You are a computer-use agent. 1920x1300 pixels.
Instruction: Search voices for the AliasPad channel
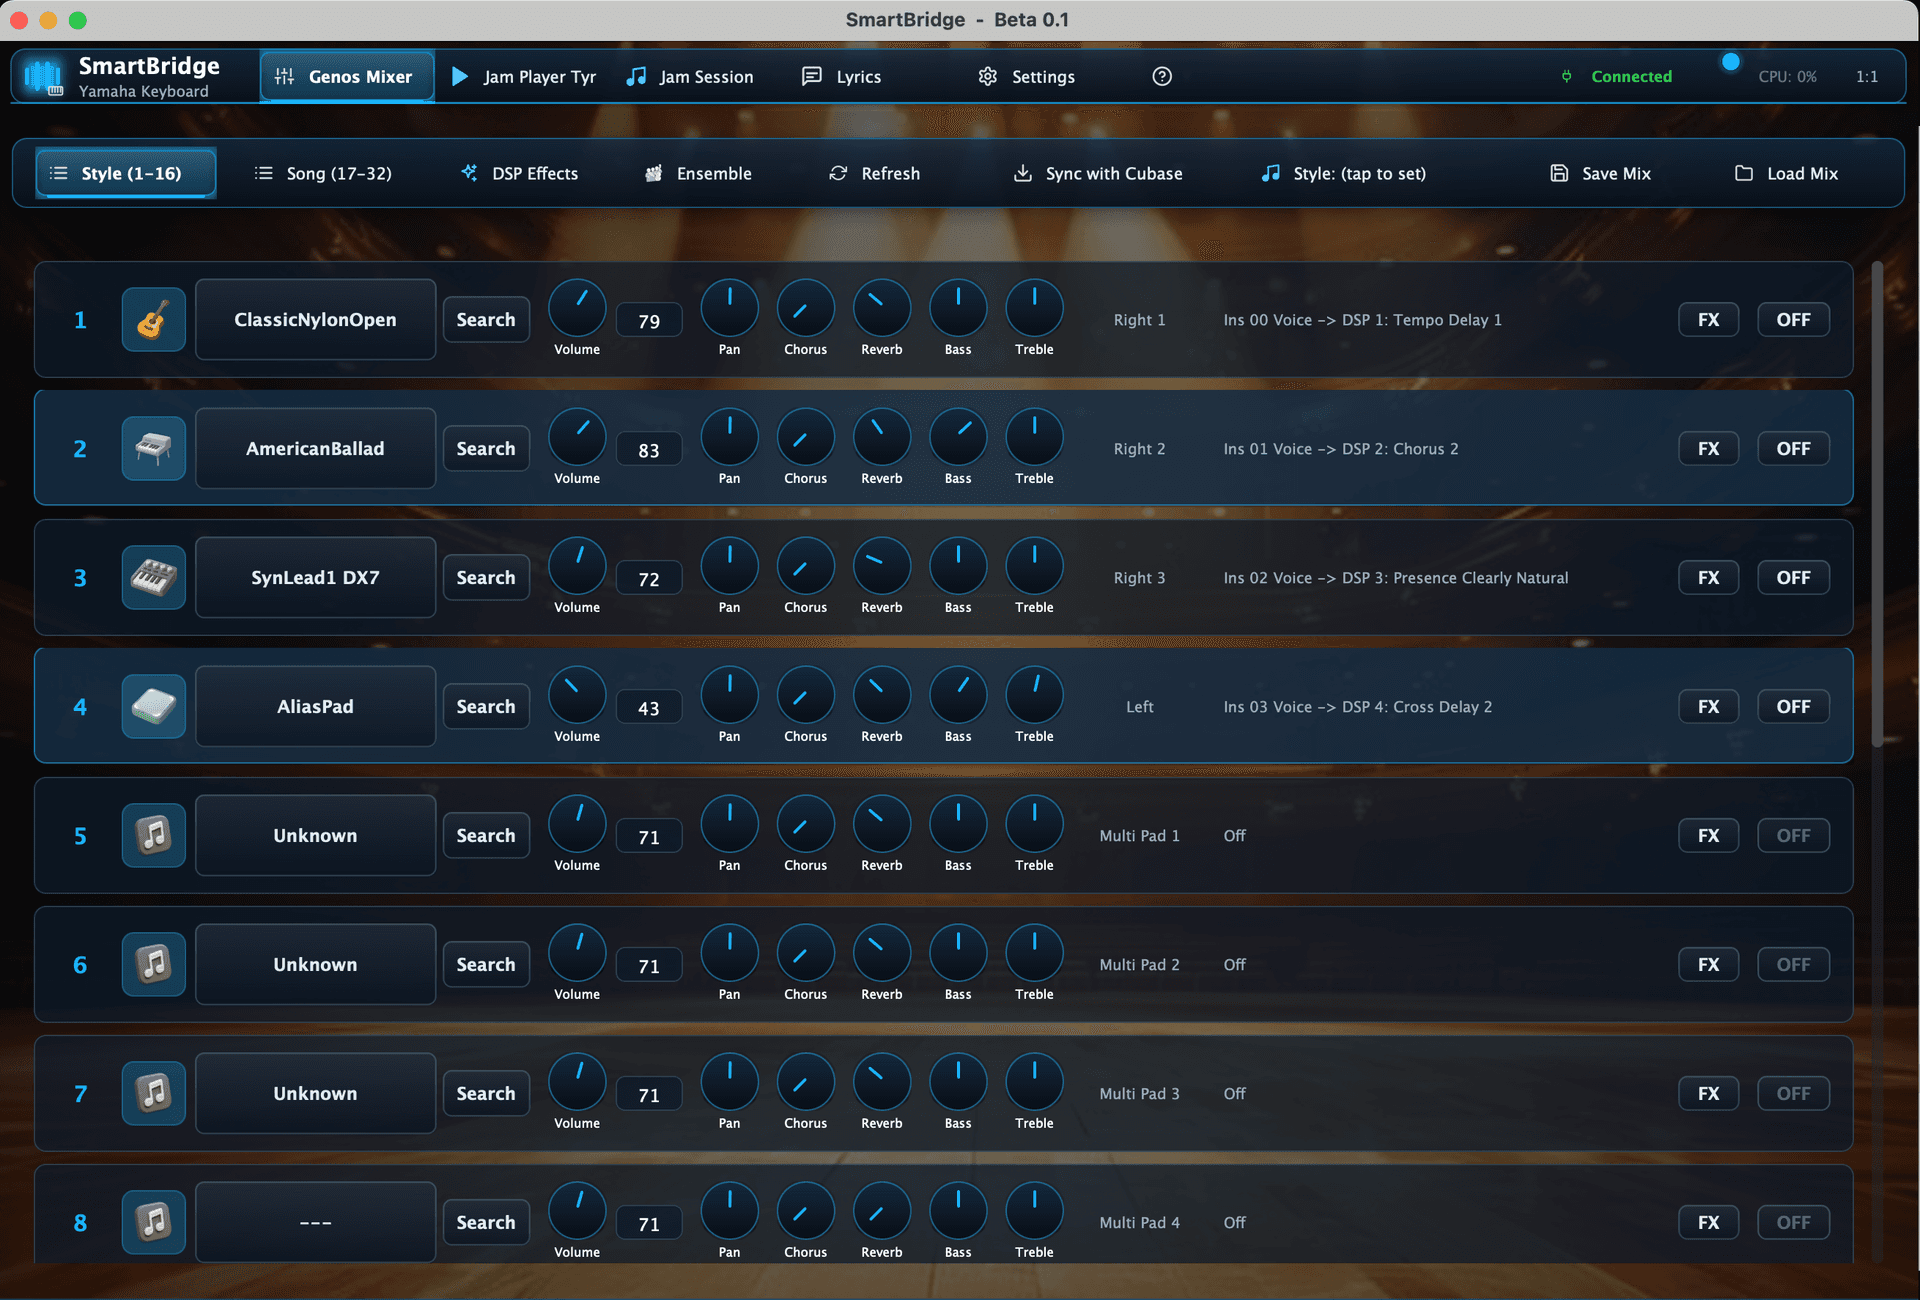(x=486, y=707)
